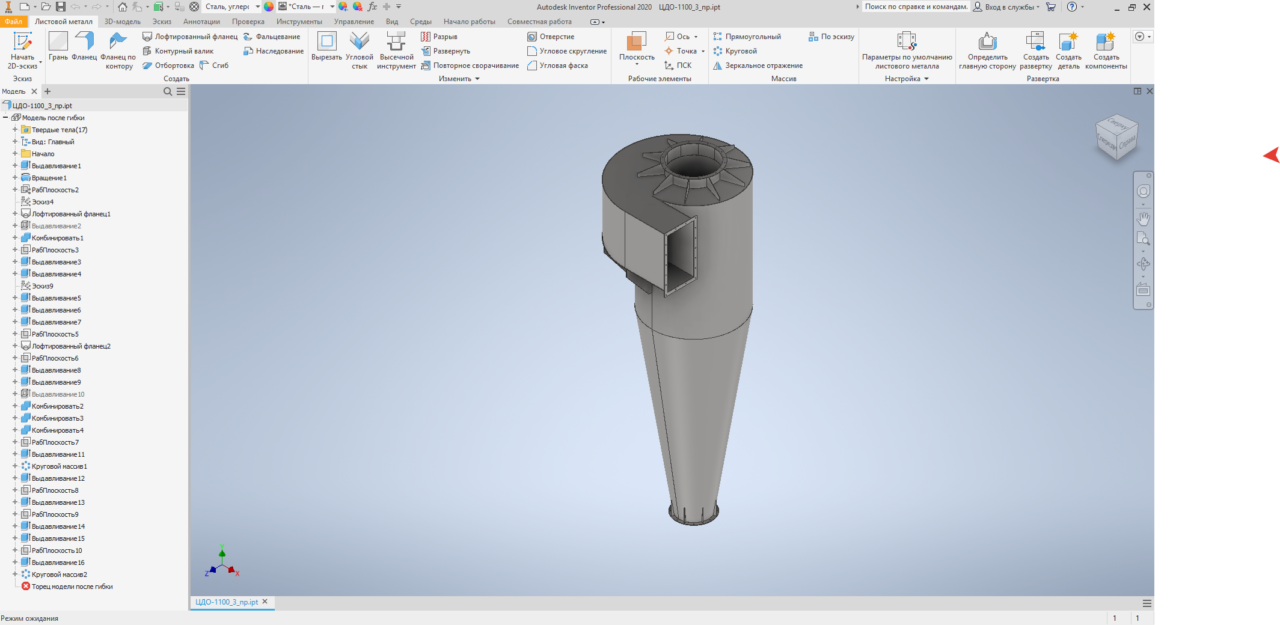This screenshot has height=625, width=1280.
Task: Open the Плоскость work plane dropdown
Action: coord(636,57)
